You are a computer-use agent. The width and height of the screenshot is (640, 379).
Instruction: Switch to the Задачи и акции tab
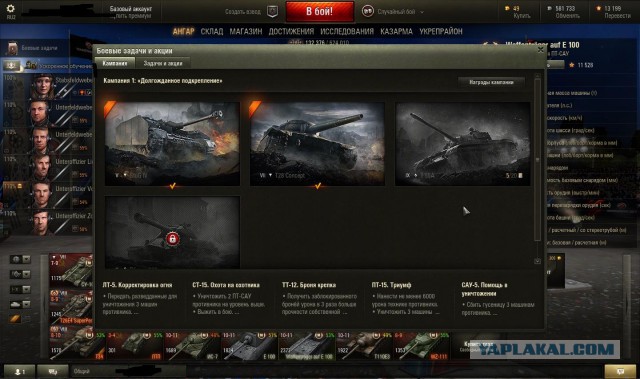coord(162,63)
